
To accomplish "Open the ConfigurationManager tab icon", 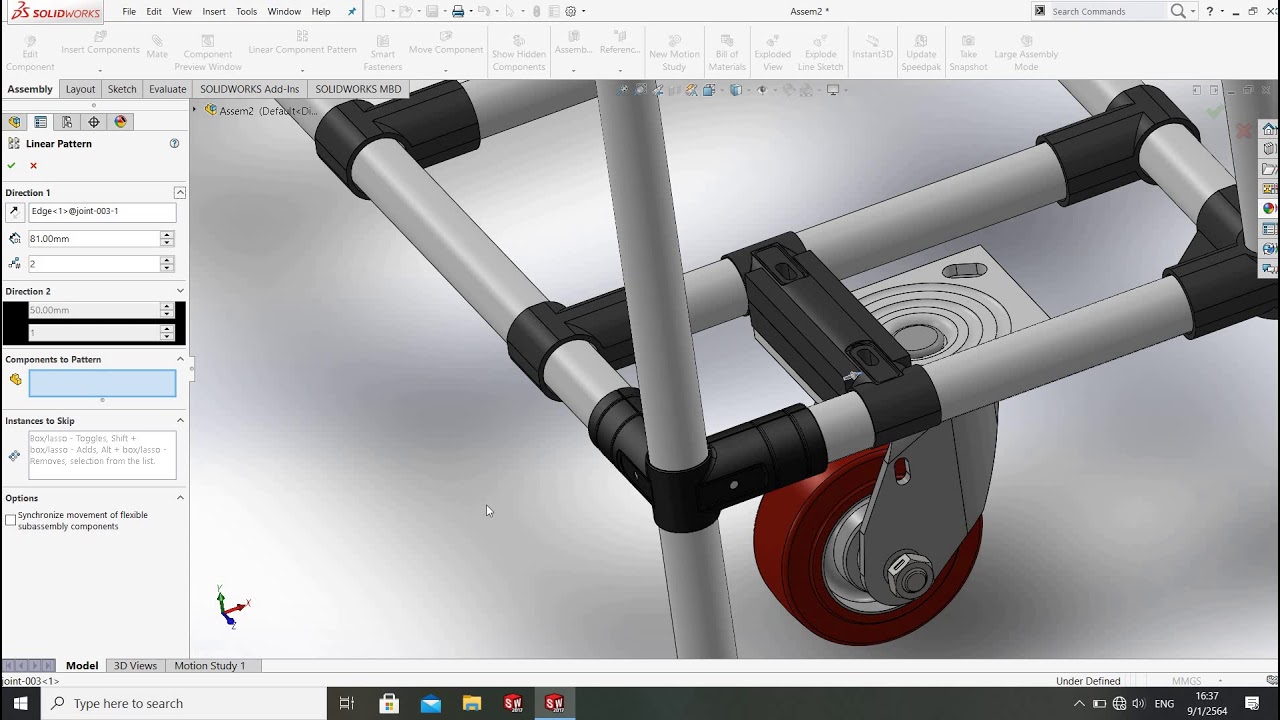I will pyautogui.click(x=67, y=122).
